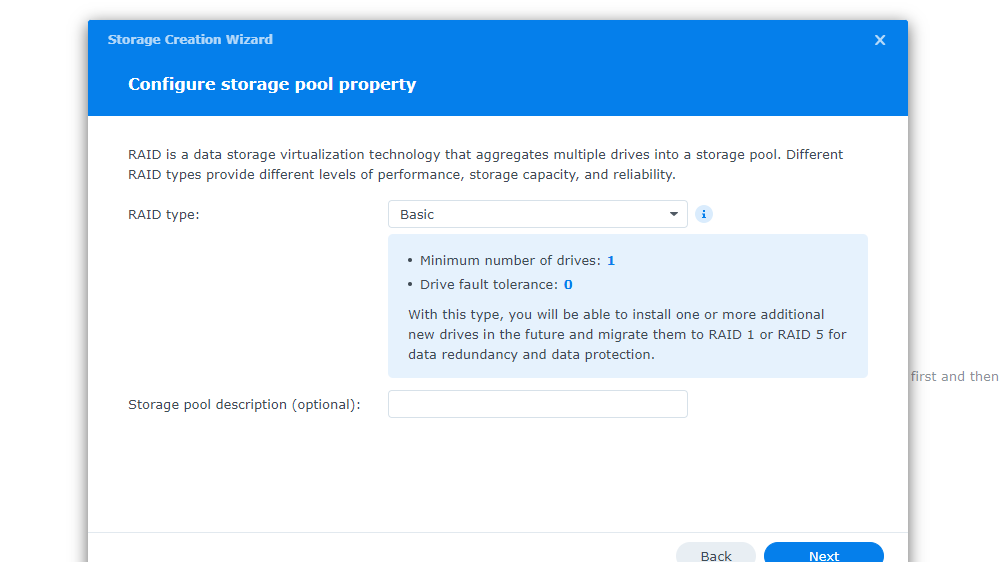The image size is (1003, 562).
Task: Click 'Configure storage pool property' heading
Action: click(272, 84)
